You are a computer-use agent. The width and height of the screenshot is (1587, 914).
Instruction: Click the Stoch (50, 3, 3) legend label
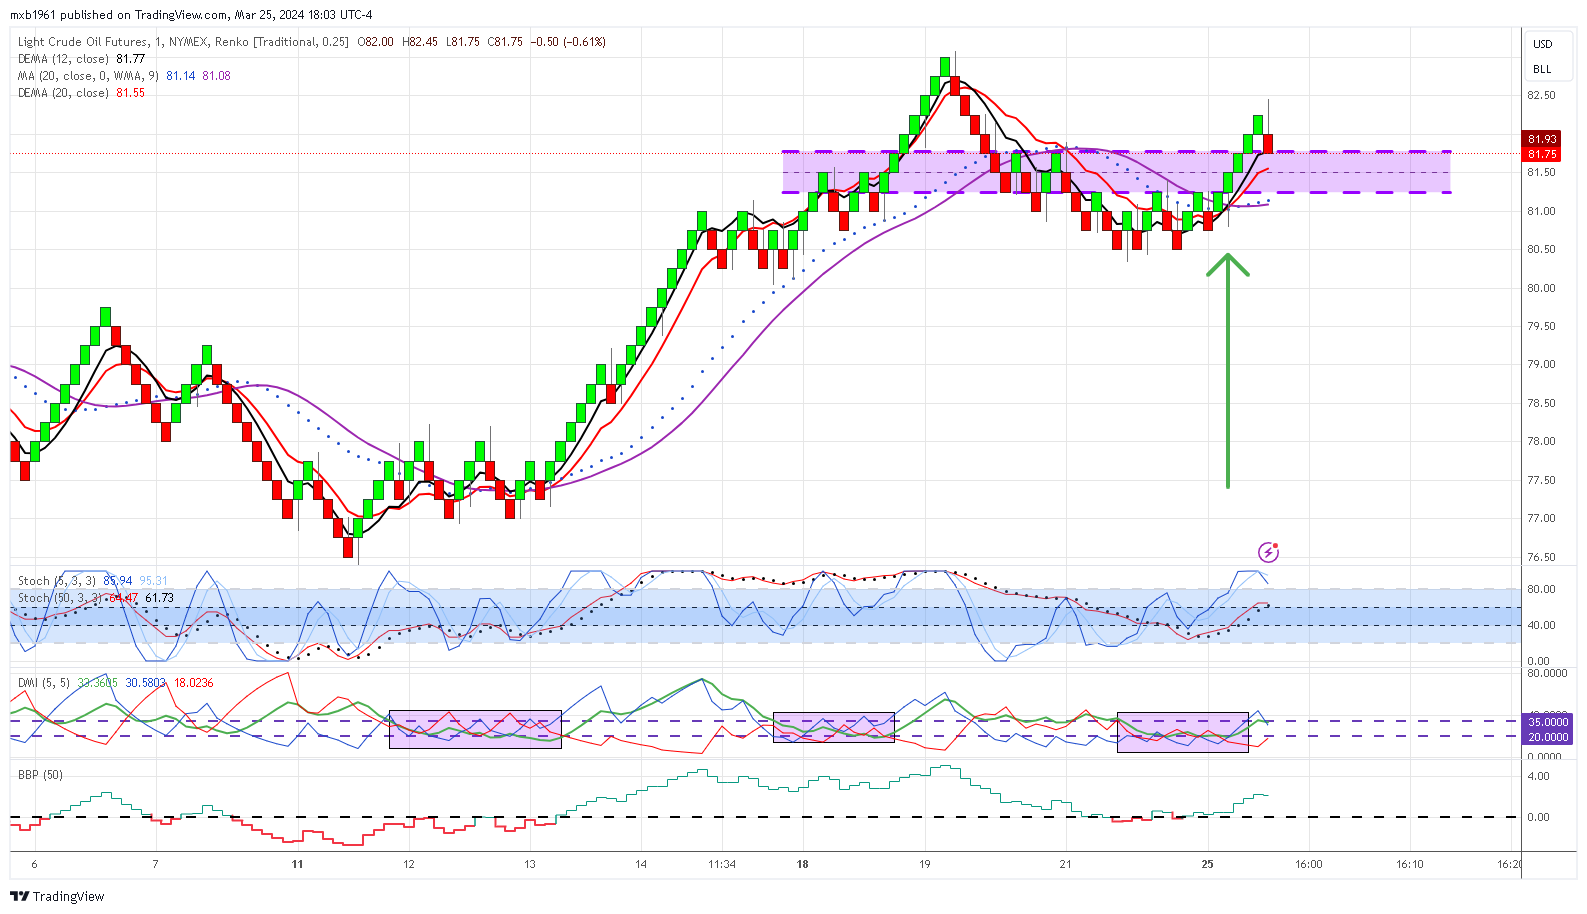[x=60, y=598]
